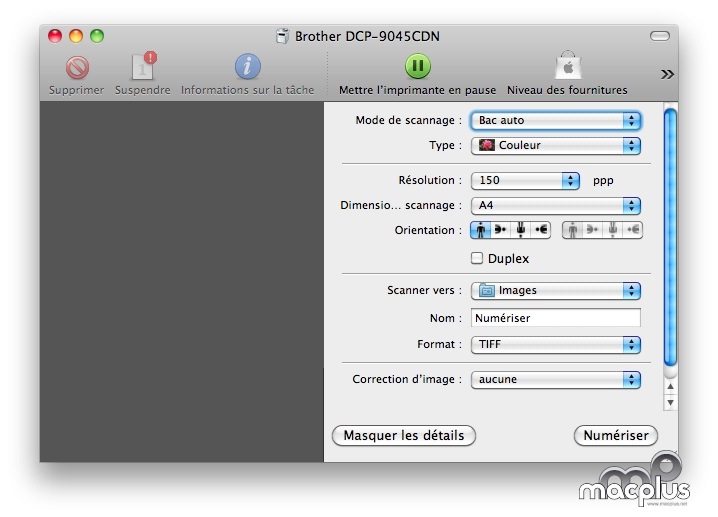This screenshot has height=517, width=718.
Task: Click the scrollbar down arrow
Action: [x=670, y=403]
